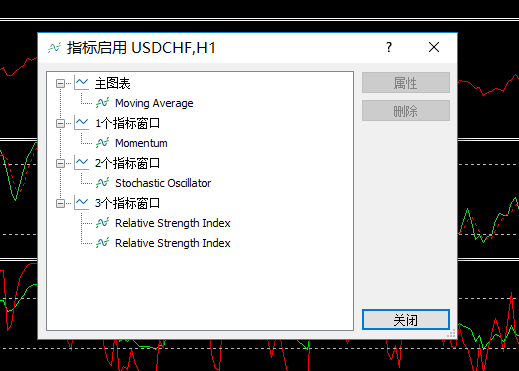Screen dimensions: 519x371
Task: Click the Moving Average indicator icon
Action: click(x=102, y=103)
